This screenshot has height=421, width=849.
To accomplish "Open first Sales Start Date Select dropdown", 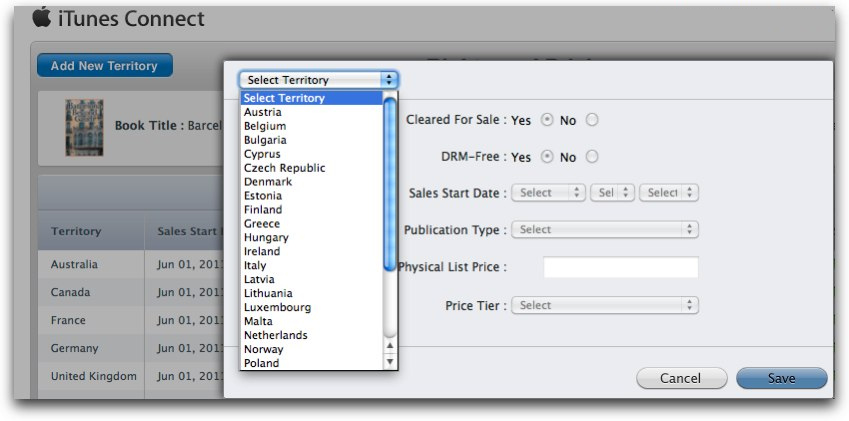I will 548,193.
